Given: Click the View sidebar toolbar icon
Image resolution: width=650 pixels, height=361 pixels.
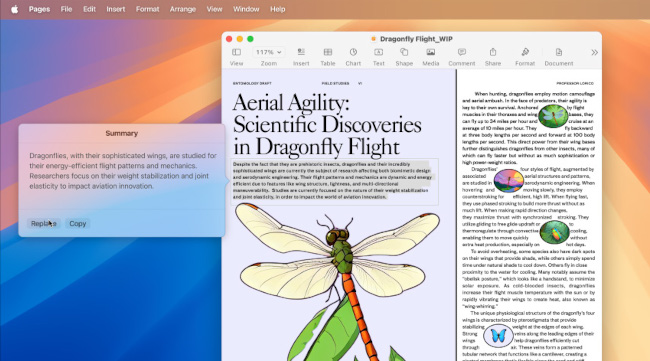Looking at the screenshot, I should [x=236, y=52].
